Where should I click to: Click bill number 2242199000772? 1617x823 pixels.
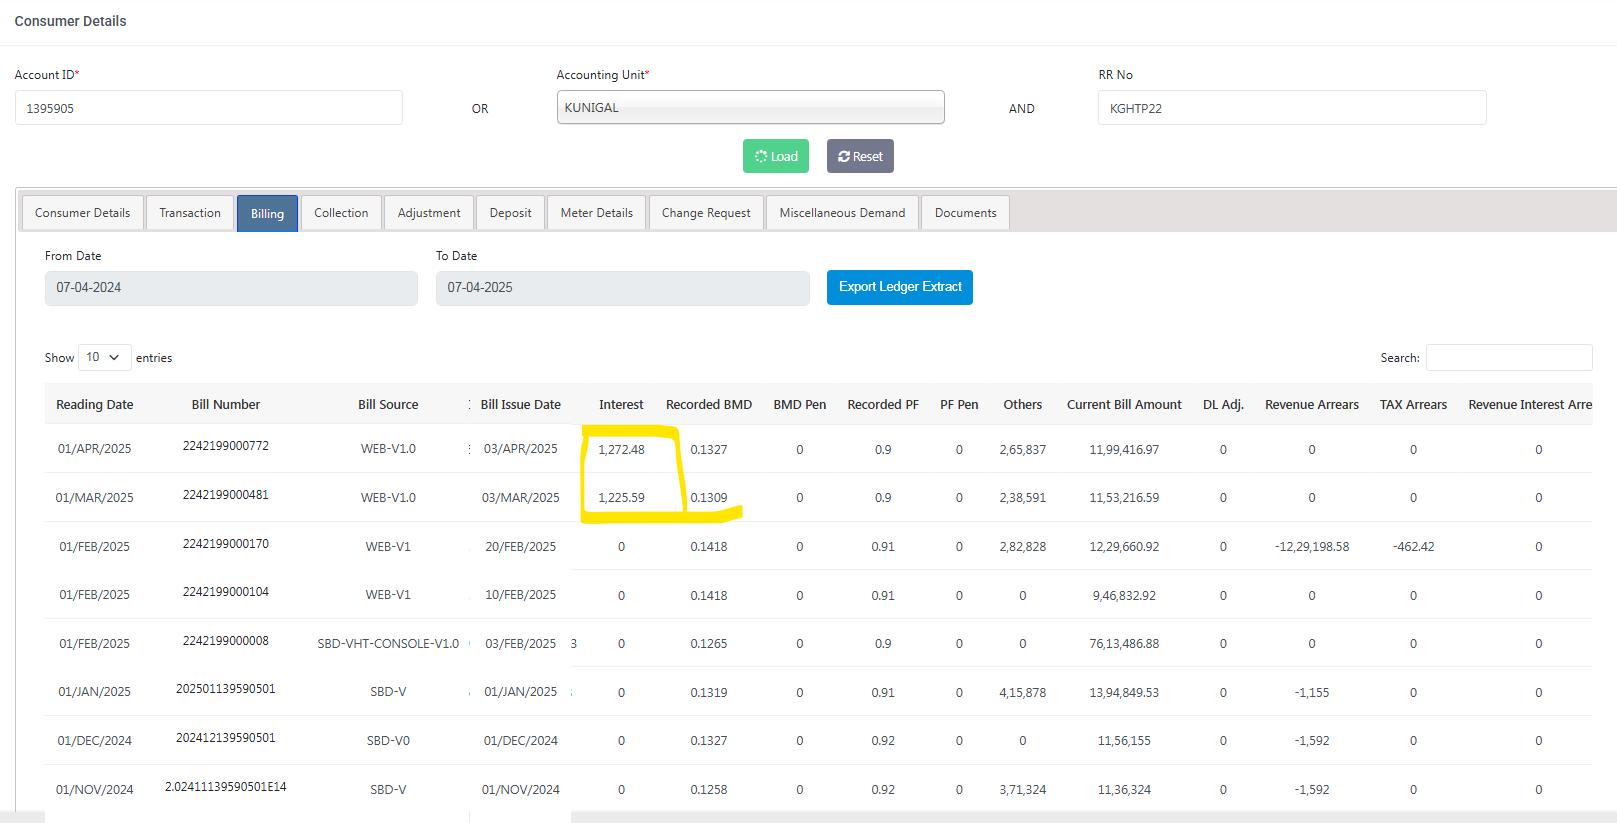click(226, 446)
